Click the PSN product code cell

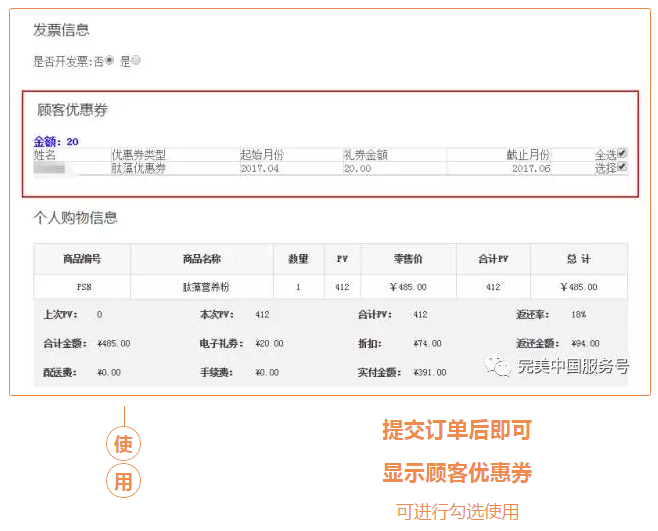point(82,287)
